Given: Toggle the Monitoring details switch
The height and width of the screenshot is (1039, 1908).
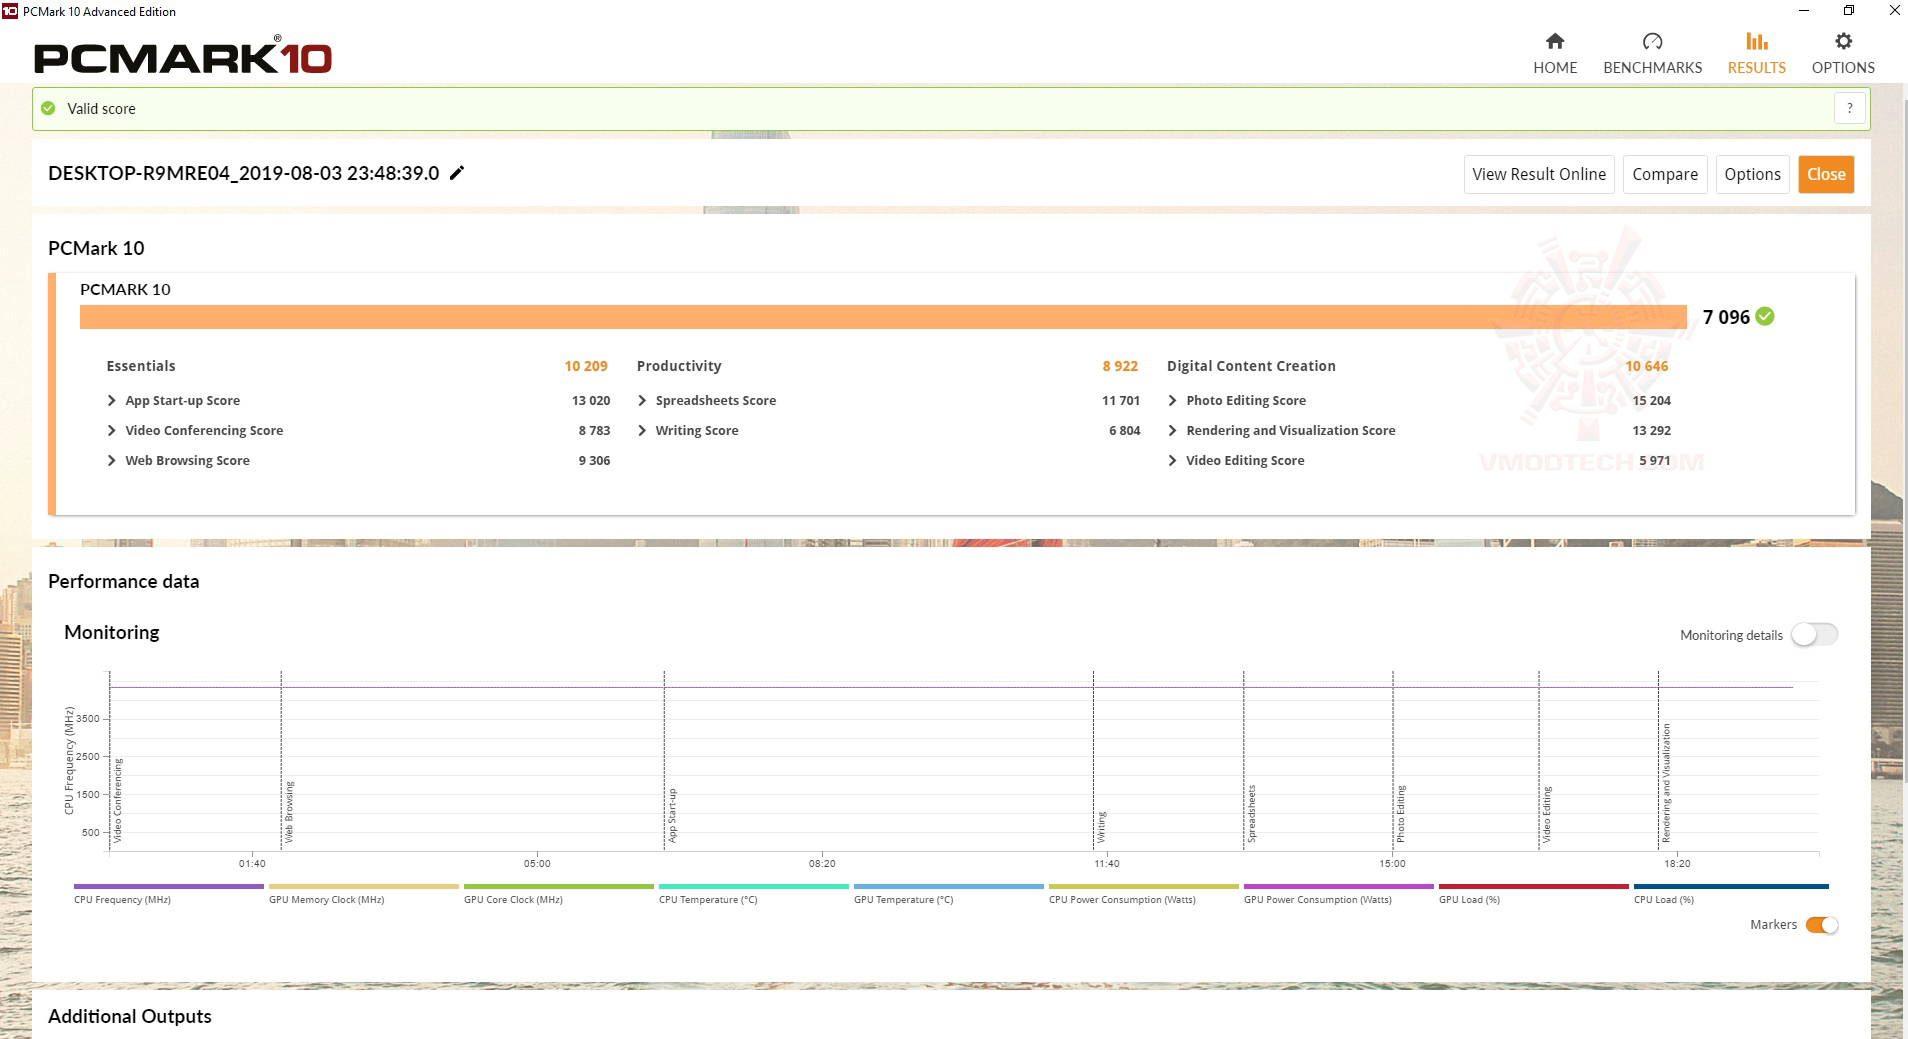Looking at the screenshot, I should tap(1814, 635).
